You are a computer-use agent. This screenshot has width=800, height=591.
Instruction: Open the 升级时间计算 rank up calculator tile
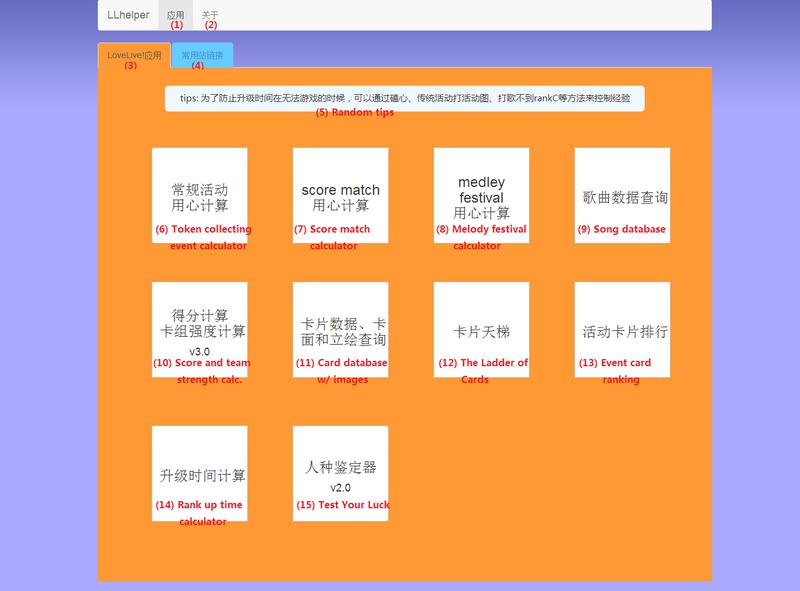(x=199, y=474)
